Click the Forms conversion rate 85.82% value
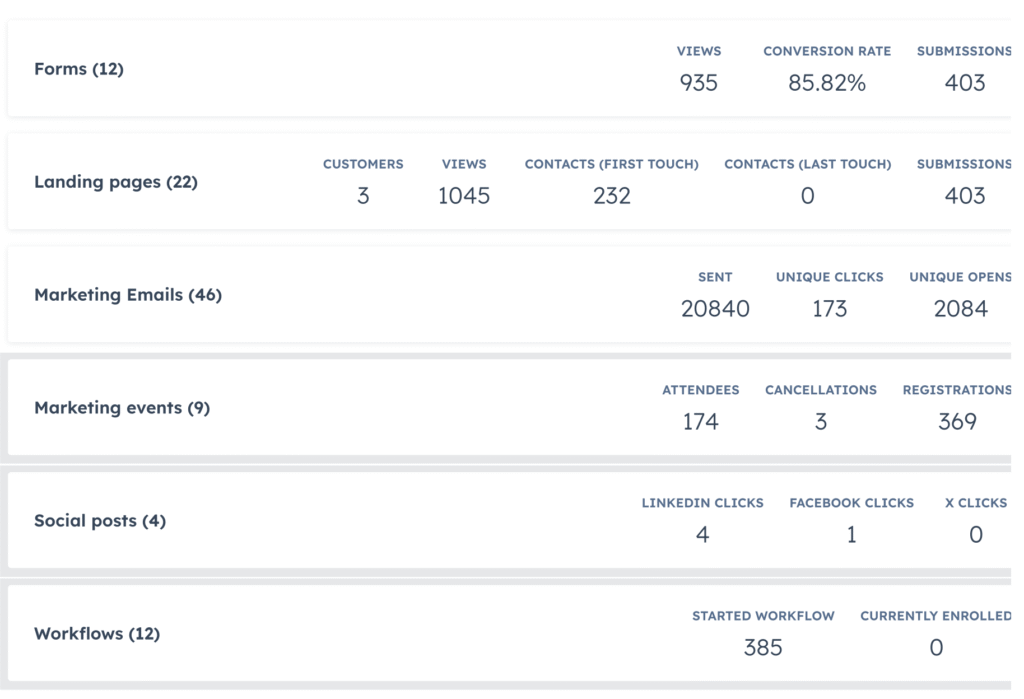 point(826,83)
